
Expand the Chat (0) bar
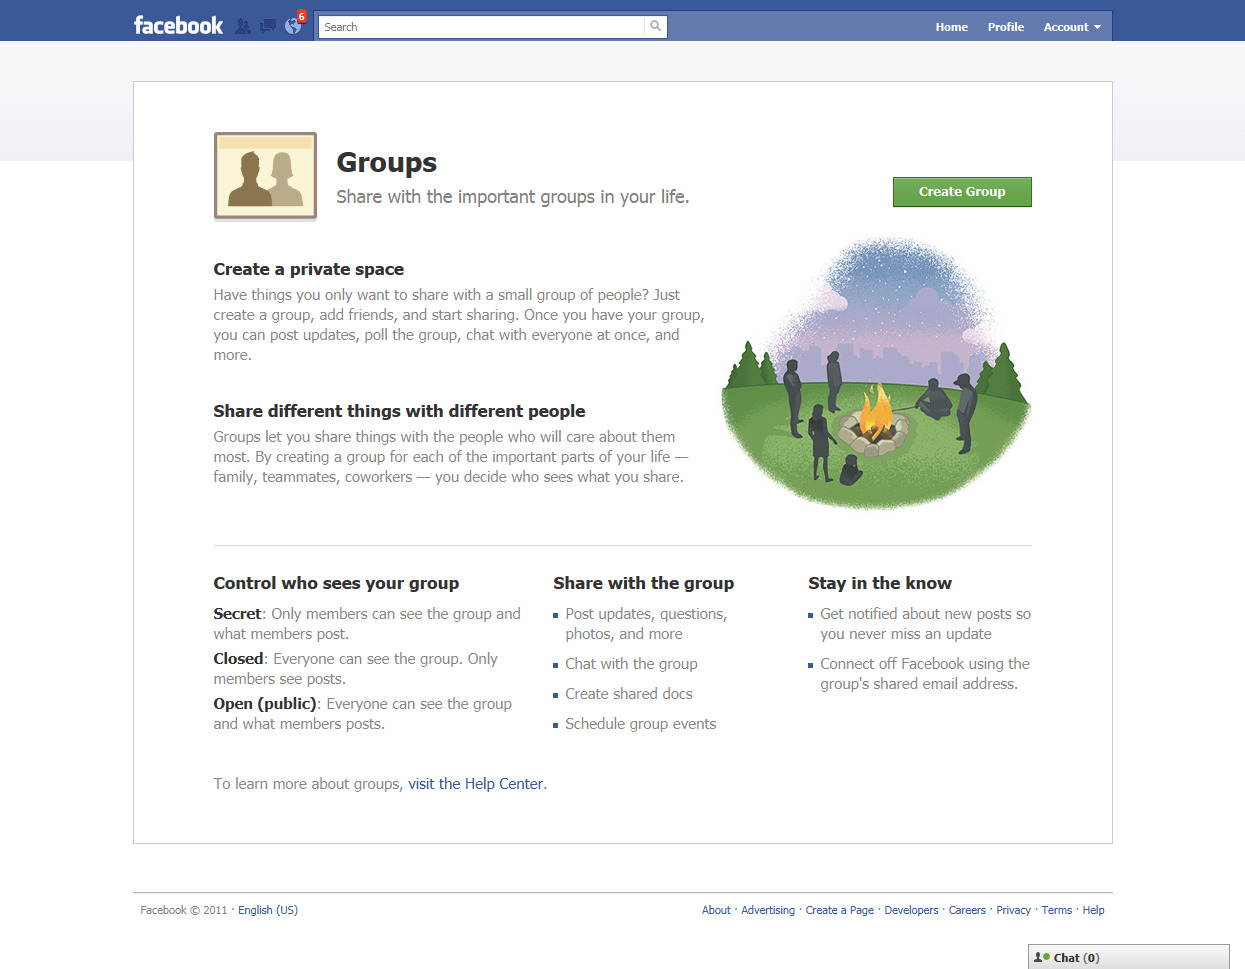coord(1128,957)
